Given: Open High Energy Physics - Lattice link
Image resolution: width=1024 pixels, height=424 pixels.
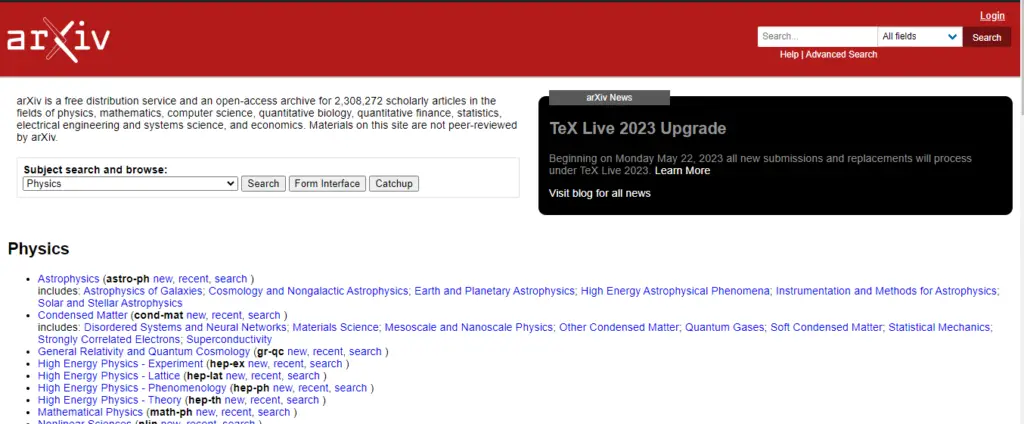Looking at the screenshot, I should (108, 376).
